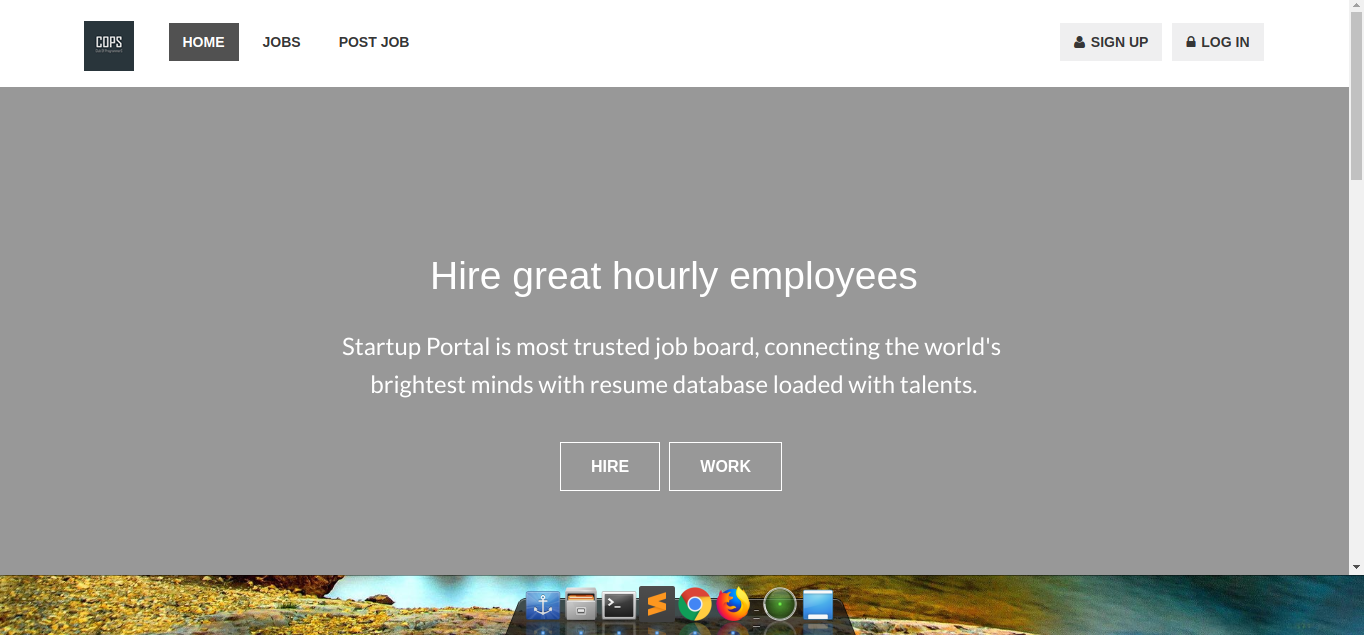Screen dimensions: 1364x635
Task: Click the COPS logo in the navbar
Action: pos(109,46)
